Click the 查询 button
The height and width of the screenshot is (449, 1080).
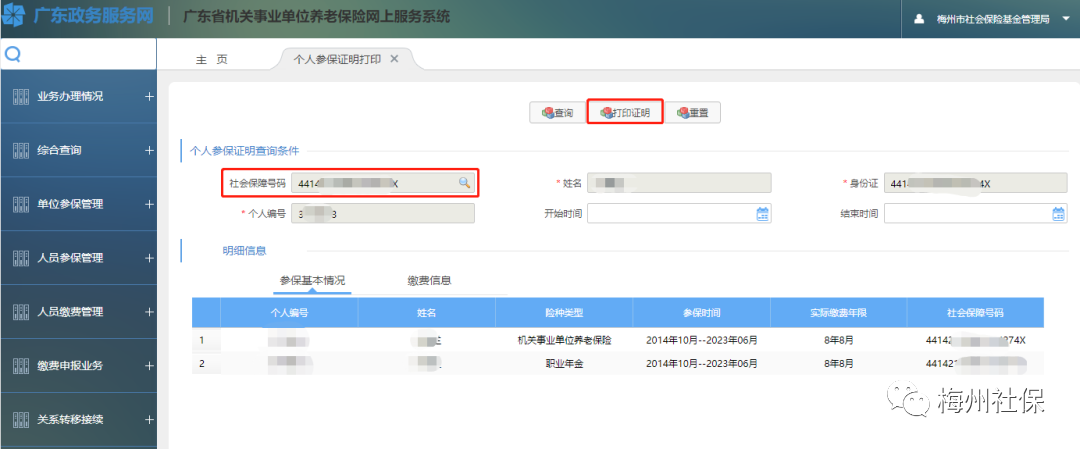point(558,113)
